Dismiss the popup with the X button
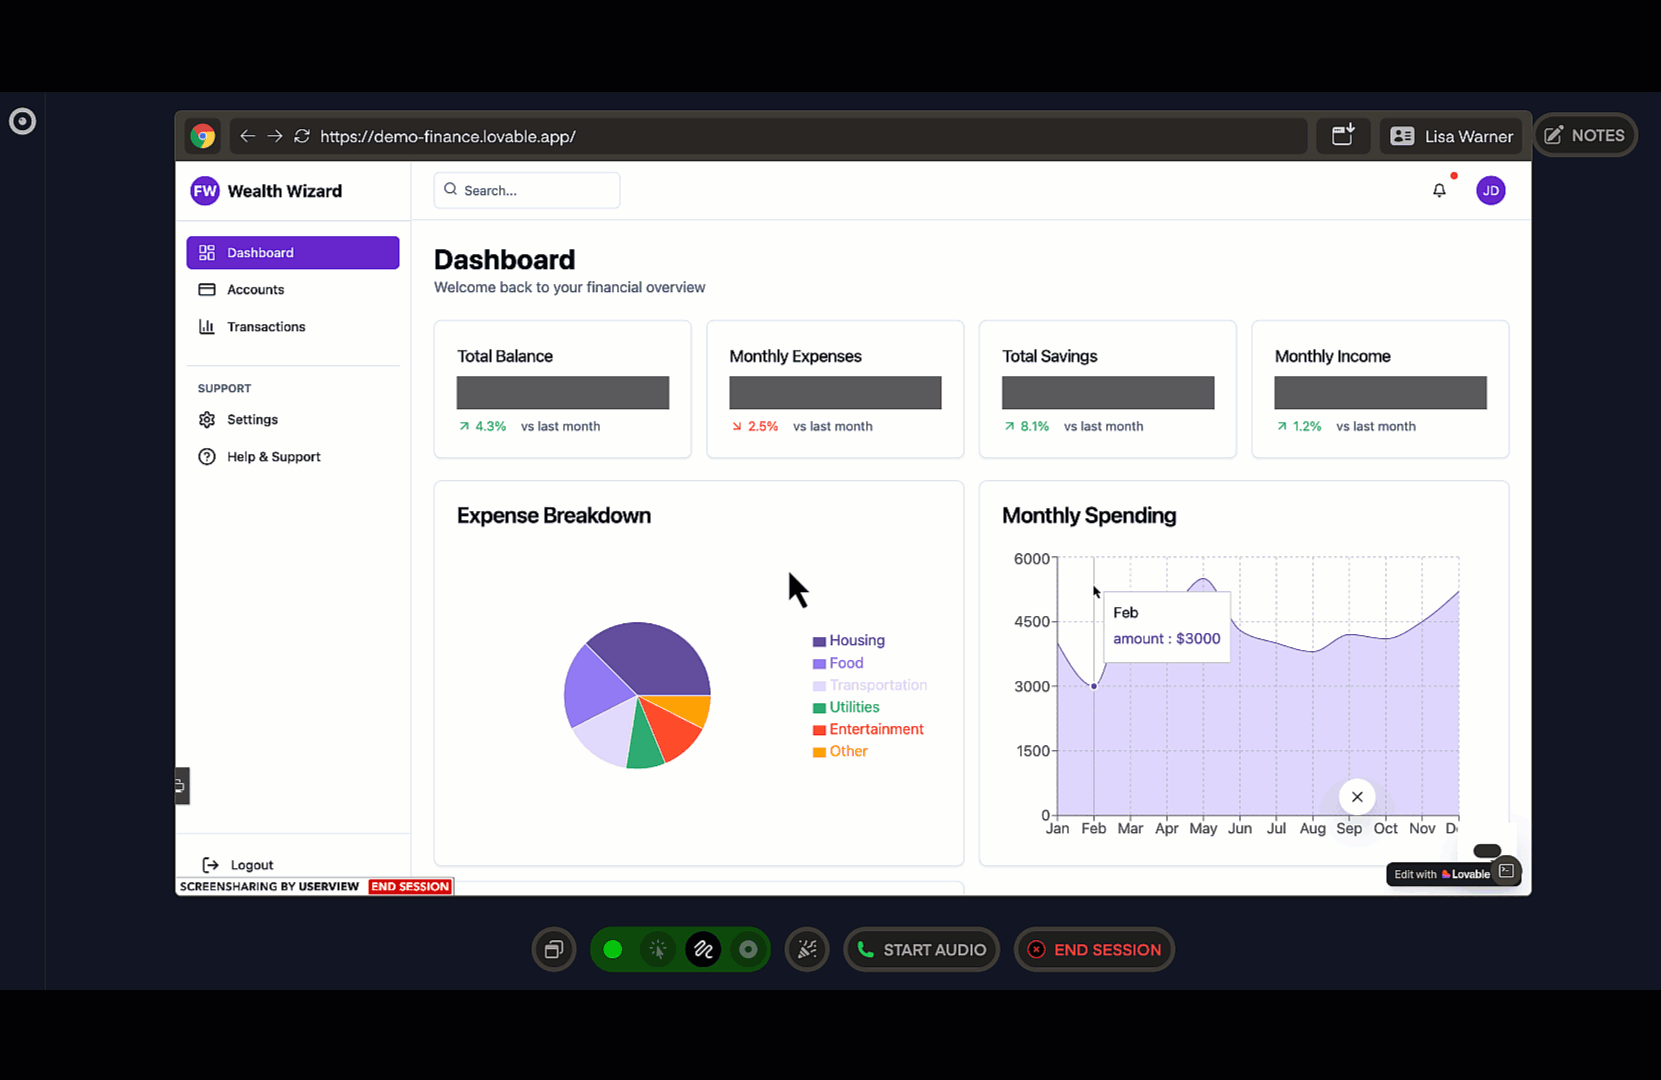Screen dimensions: 1661x1080 point(1357,797)
